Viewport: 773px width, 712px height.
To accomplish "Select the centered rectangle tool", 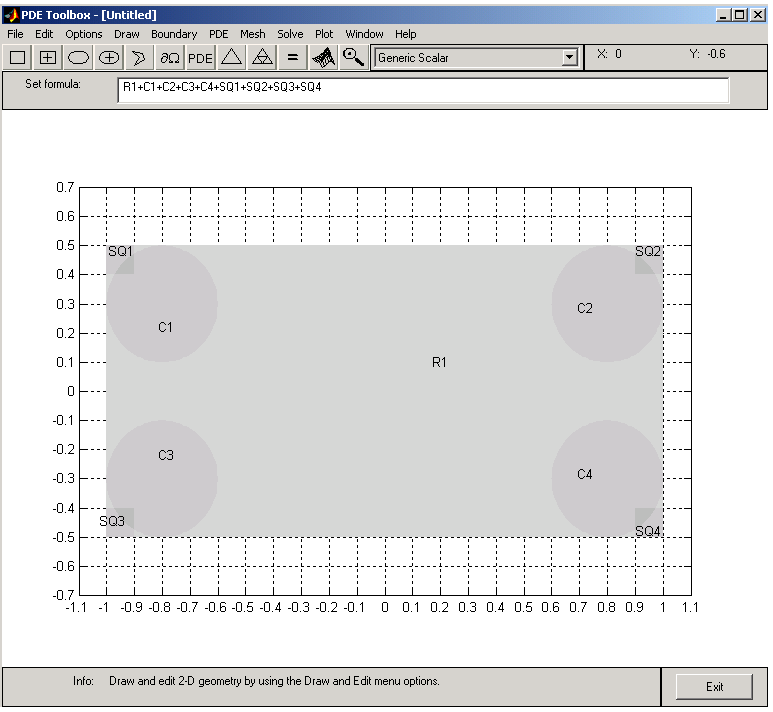I will 48,58.
